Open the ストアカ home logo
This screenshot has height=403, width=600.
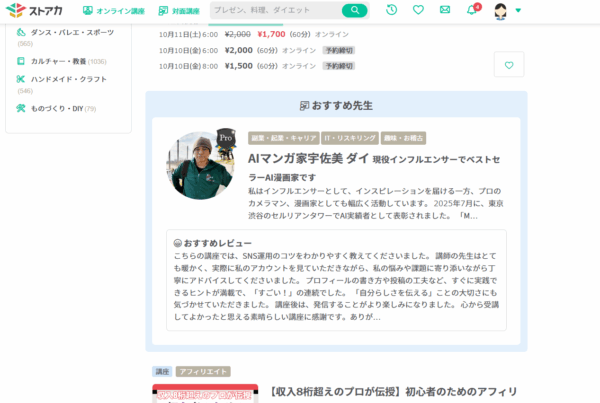[x=34, y=10]
